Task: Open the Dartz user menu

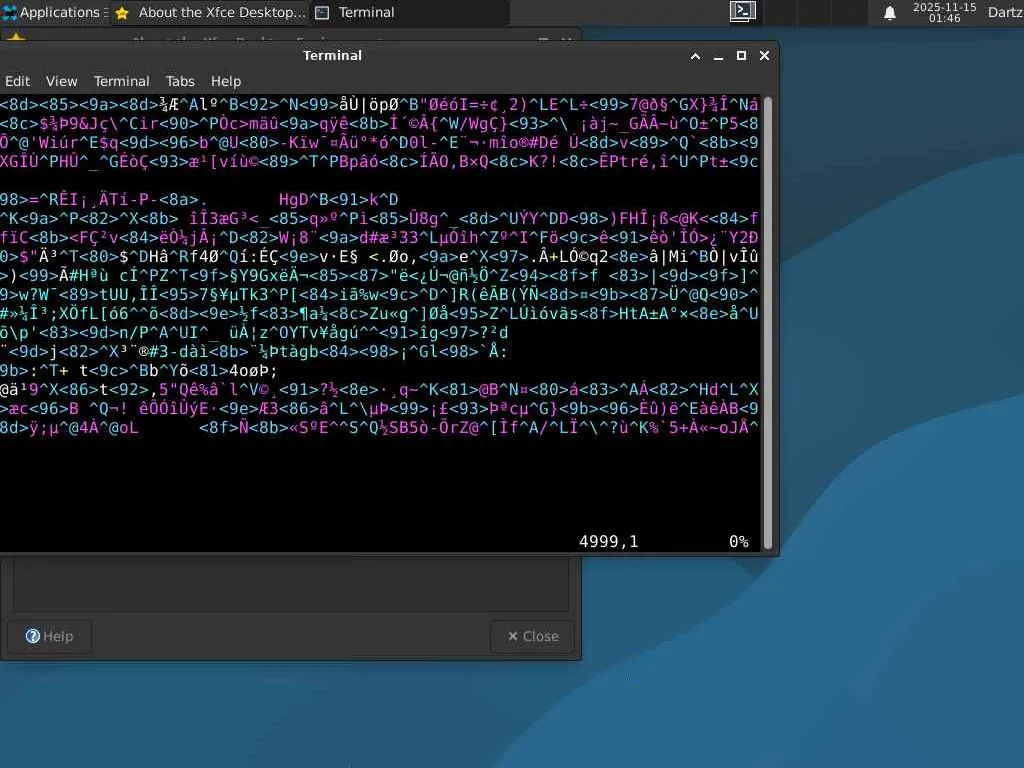Action: click(x=1005, y=12)
